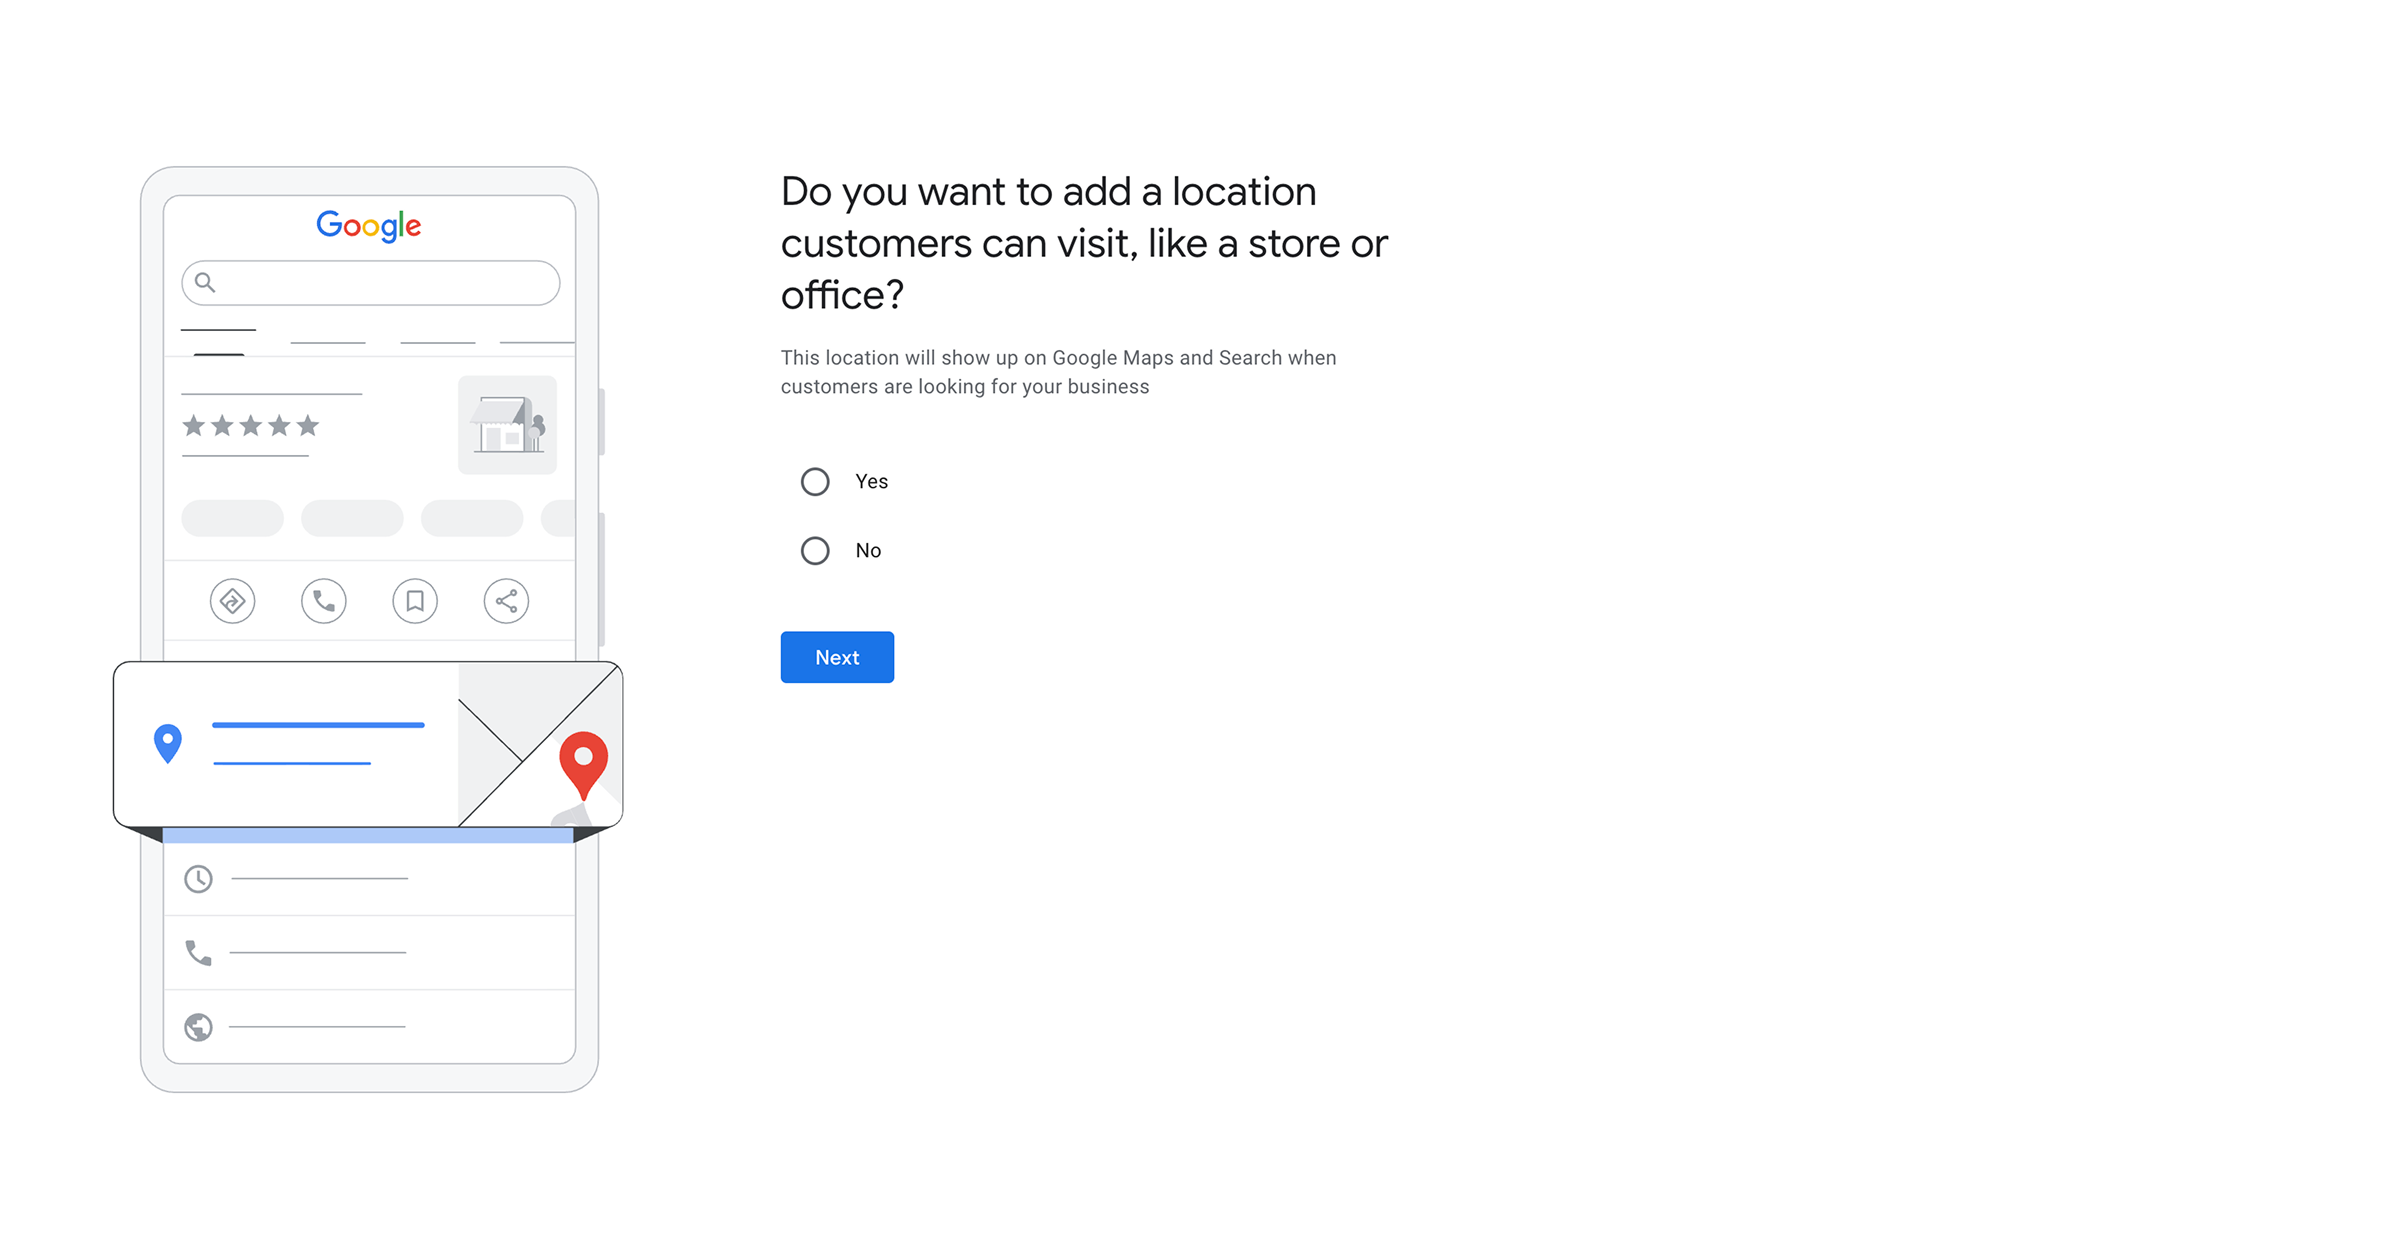Select the "No" radio button
The height and width of the screenshot is (1256, 2400).
pos(815,551)
